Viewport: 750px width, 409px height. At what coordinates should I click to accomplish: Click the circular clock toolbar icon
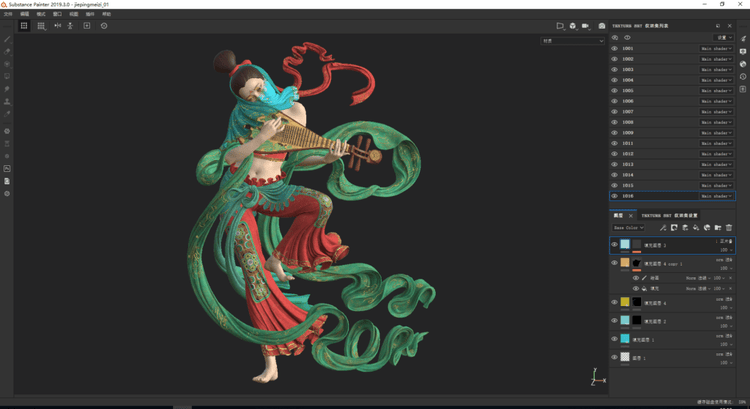104,26
